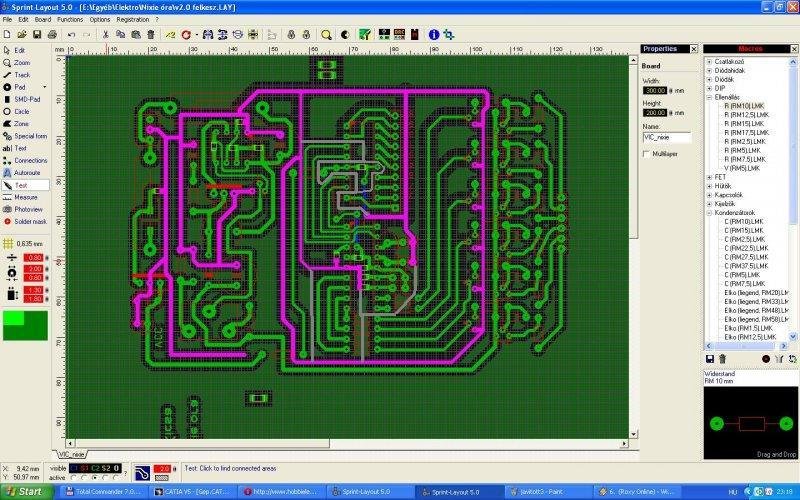800x500 pixels.
Task: Click the Zoom magnifier toolbar icon
Action: pyautogui.click(x=326, y=35)
